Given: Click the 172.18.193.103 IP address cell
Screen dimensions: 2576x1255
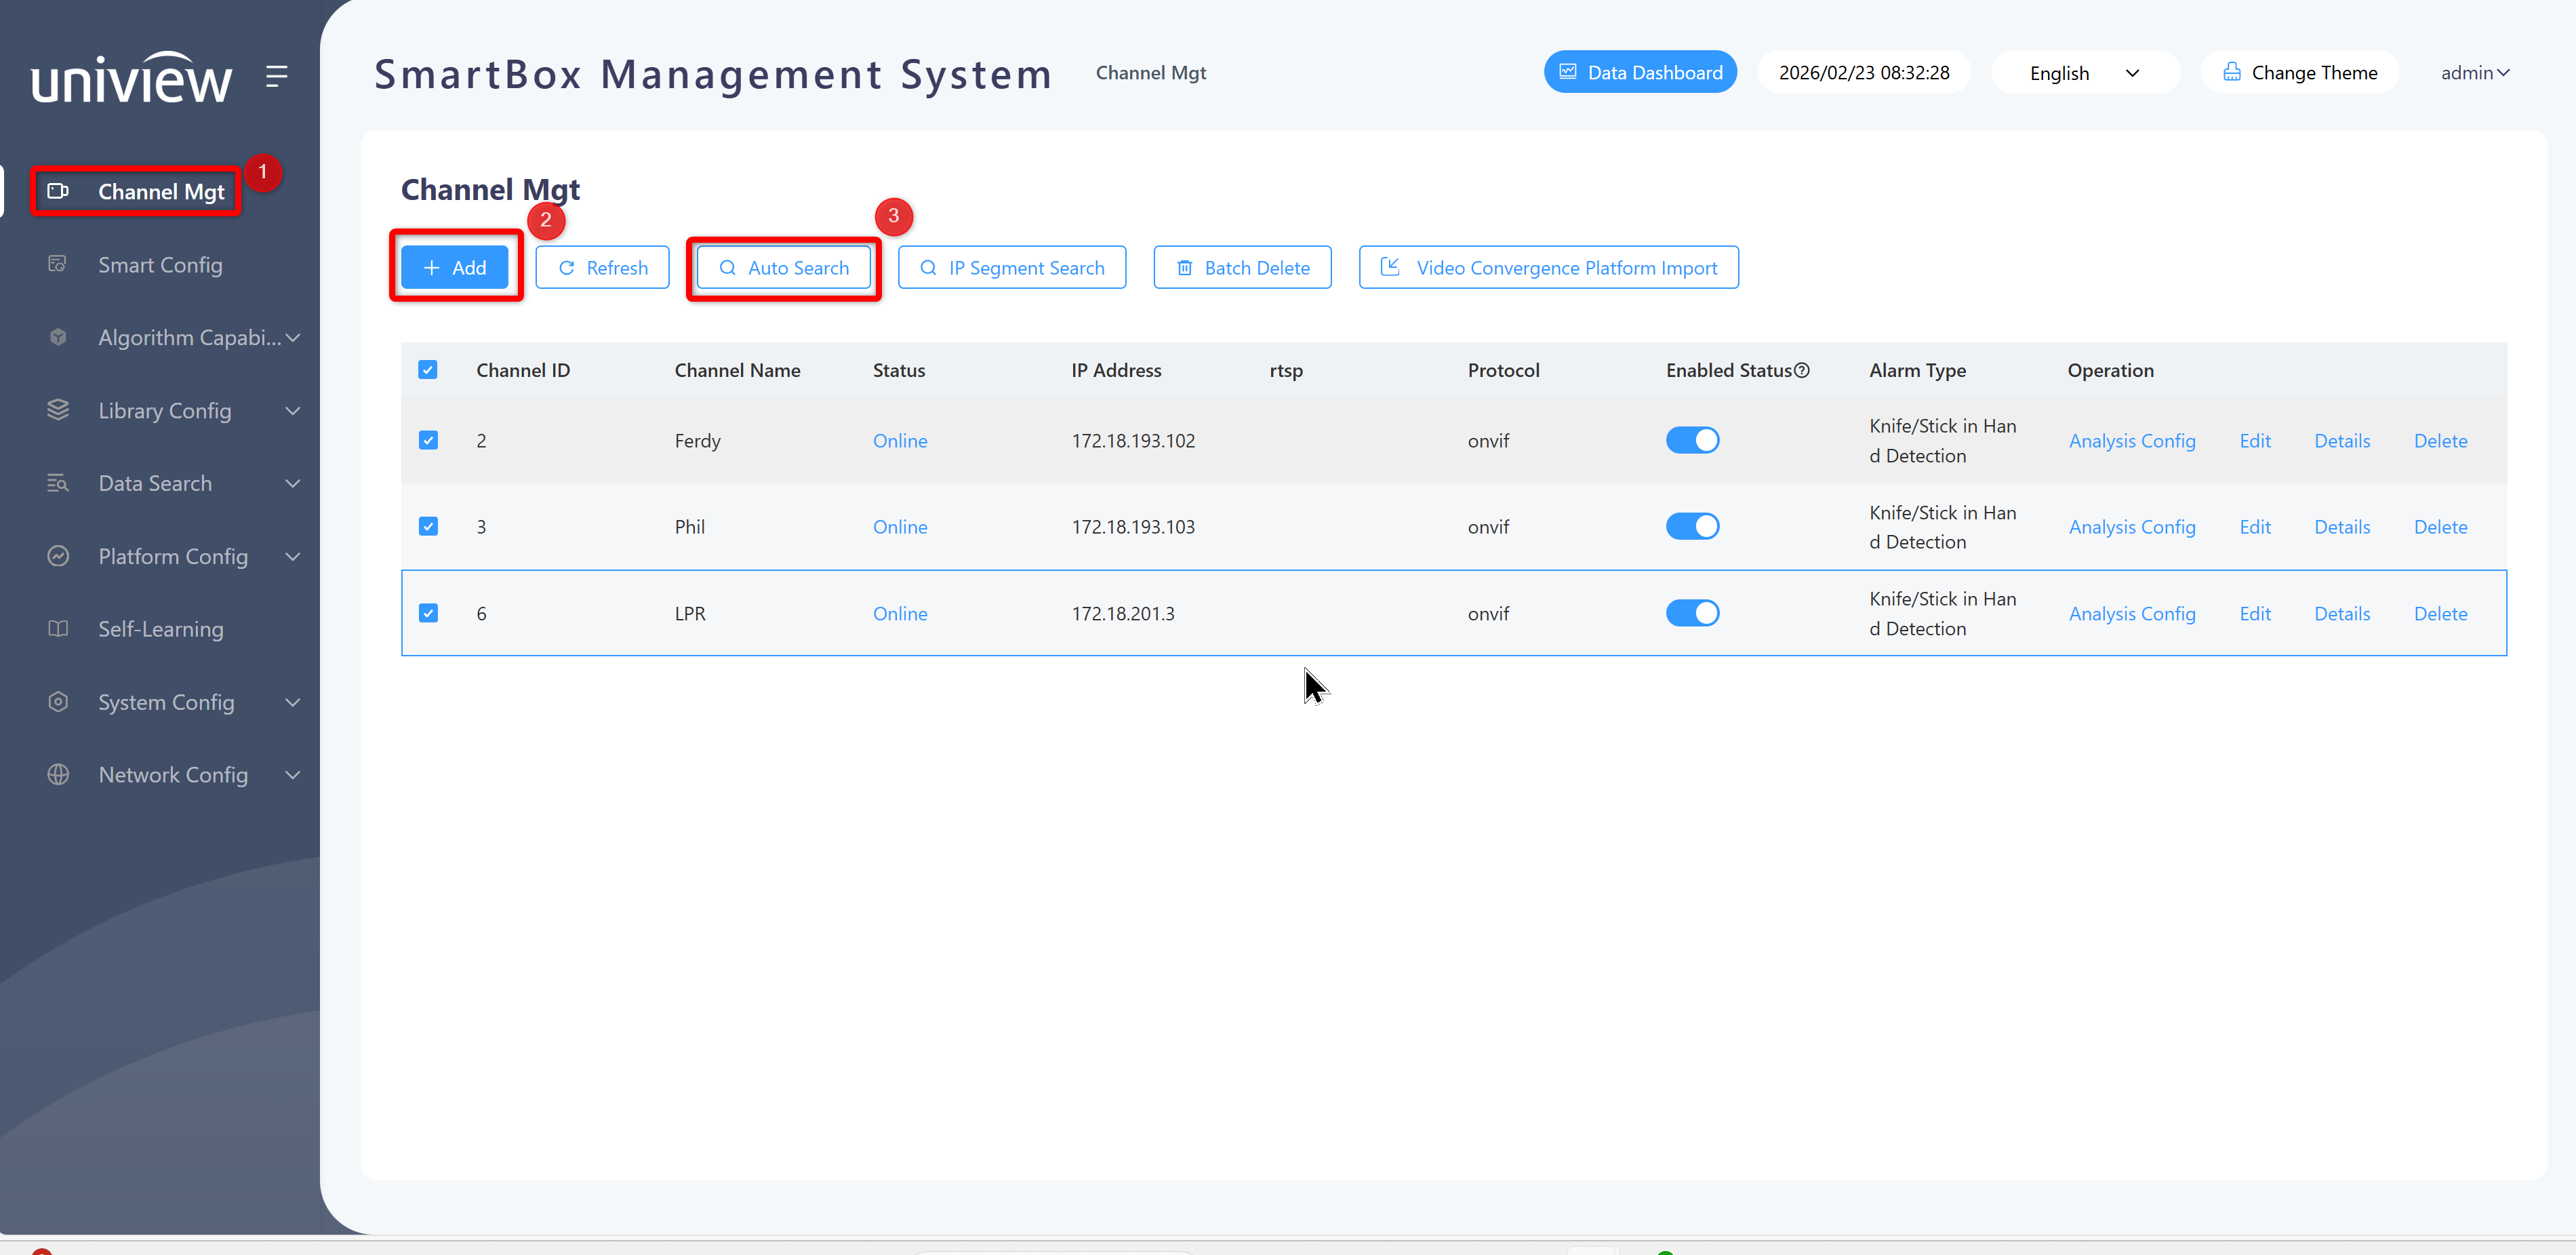Looking at the screenshot, I should [x=1133, y=527].
